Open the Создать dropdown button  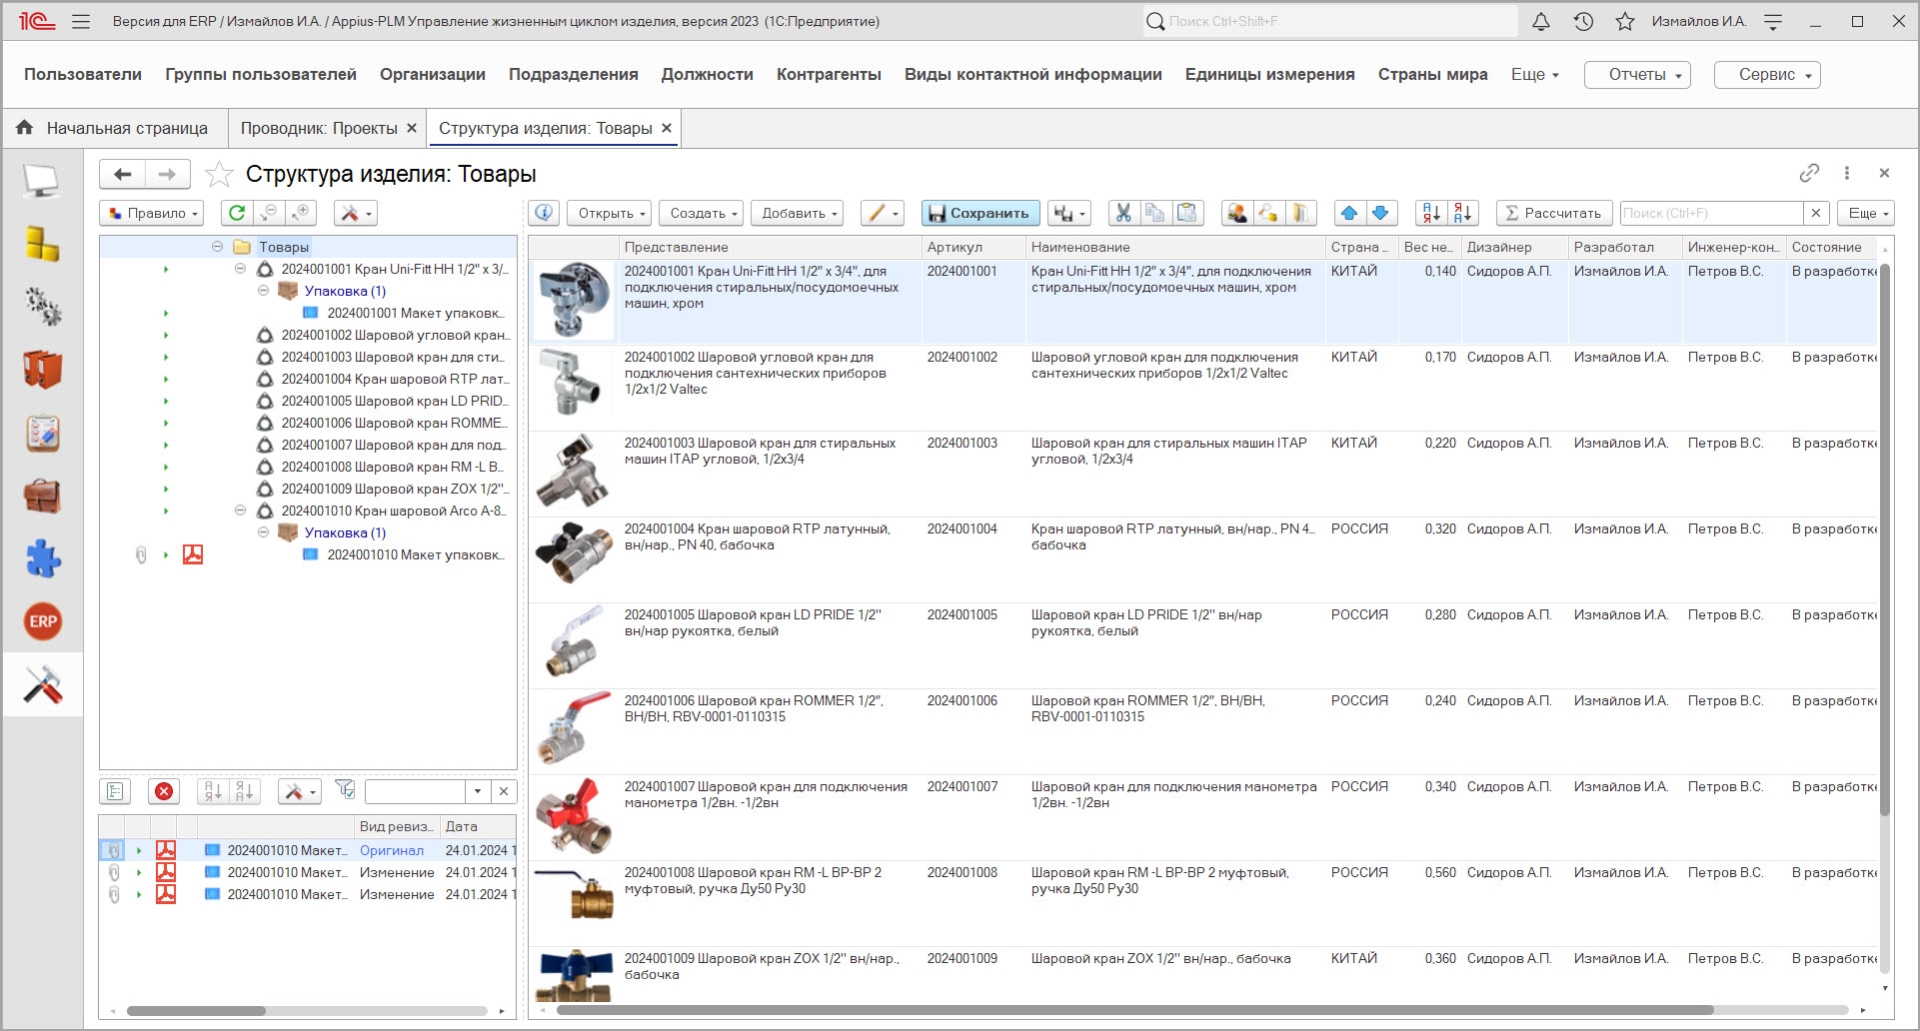tap(703, 213)
